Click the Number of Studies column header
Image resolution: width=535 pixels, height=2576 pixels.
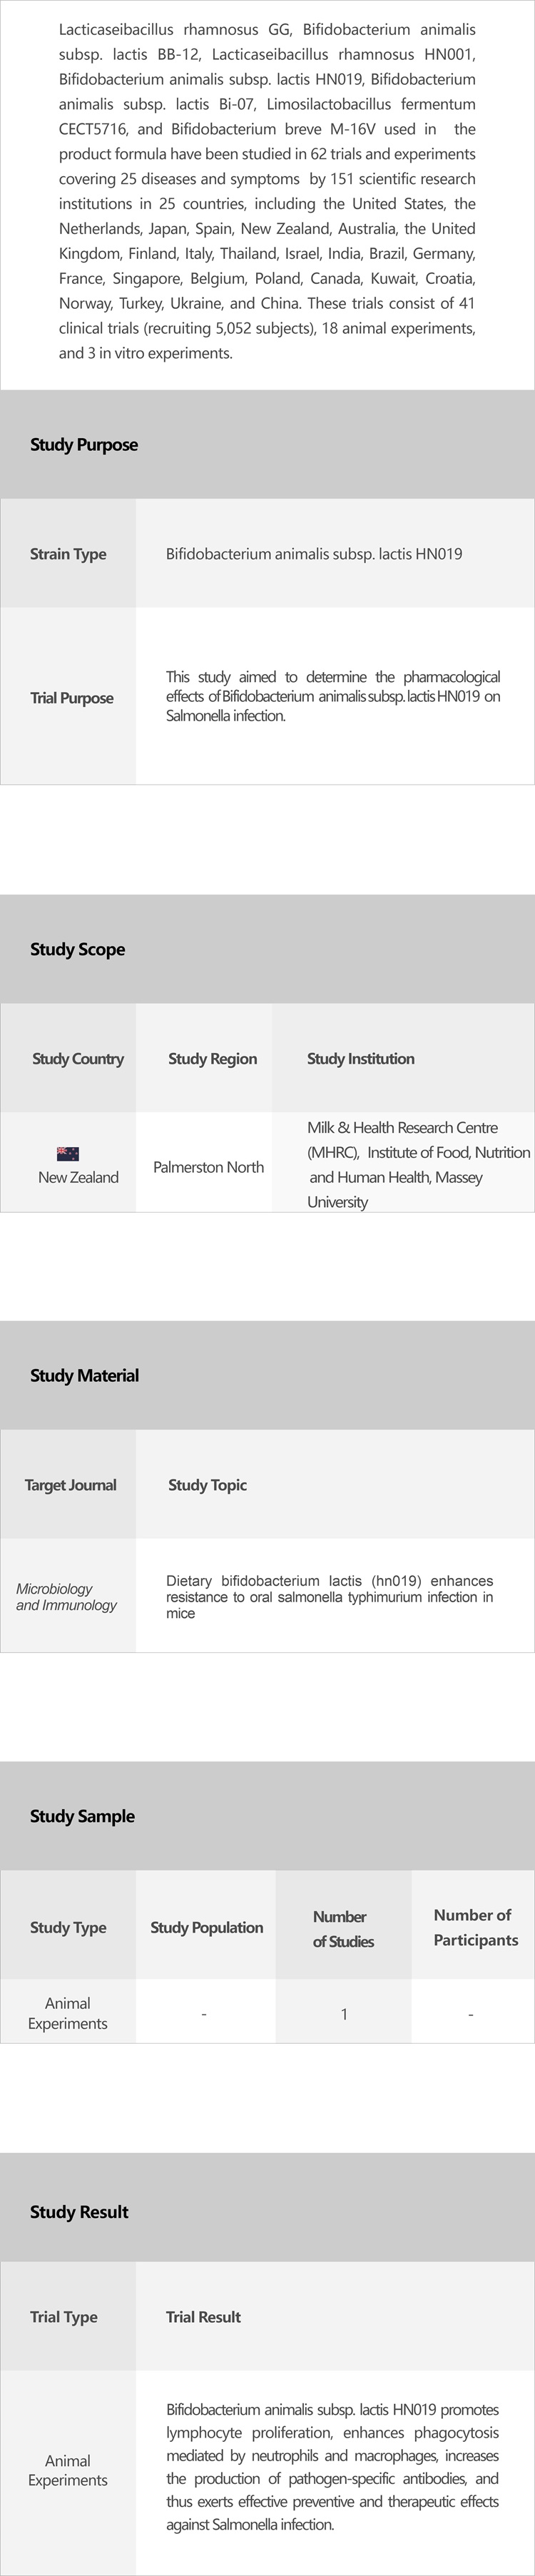point(343,1929)
